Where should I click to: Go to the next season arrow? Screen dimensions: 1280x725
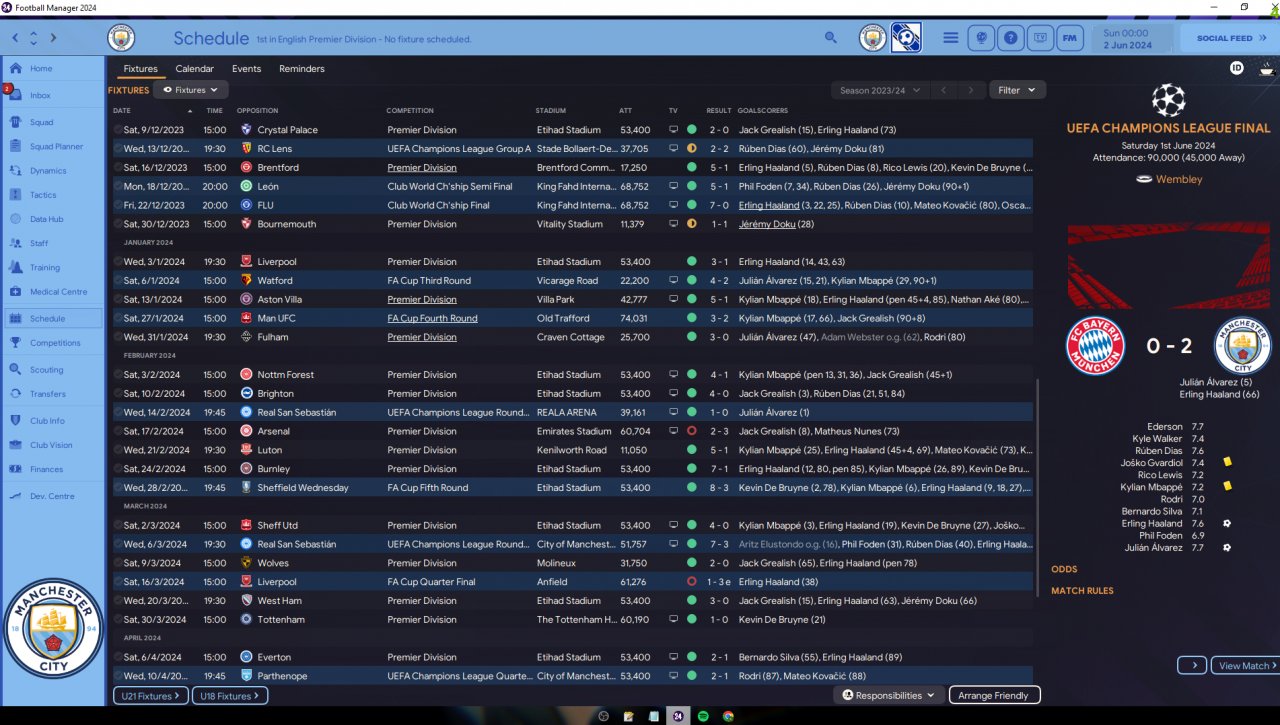coord(970,90)
